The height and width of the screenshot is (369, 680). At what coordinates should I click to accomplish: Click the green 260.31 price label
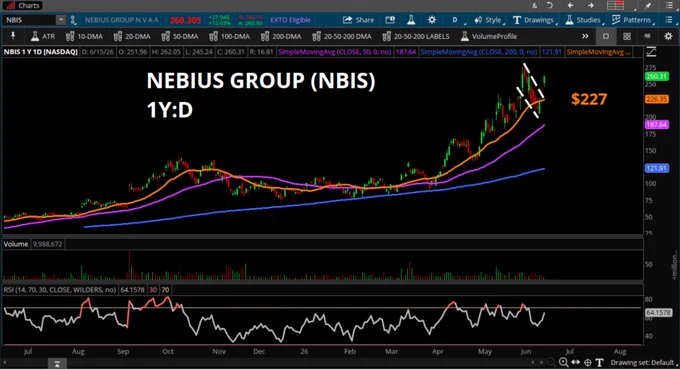coord(657,76)
